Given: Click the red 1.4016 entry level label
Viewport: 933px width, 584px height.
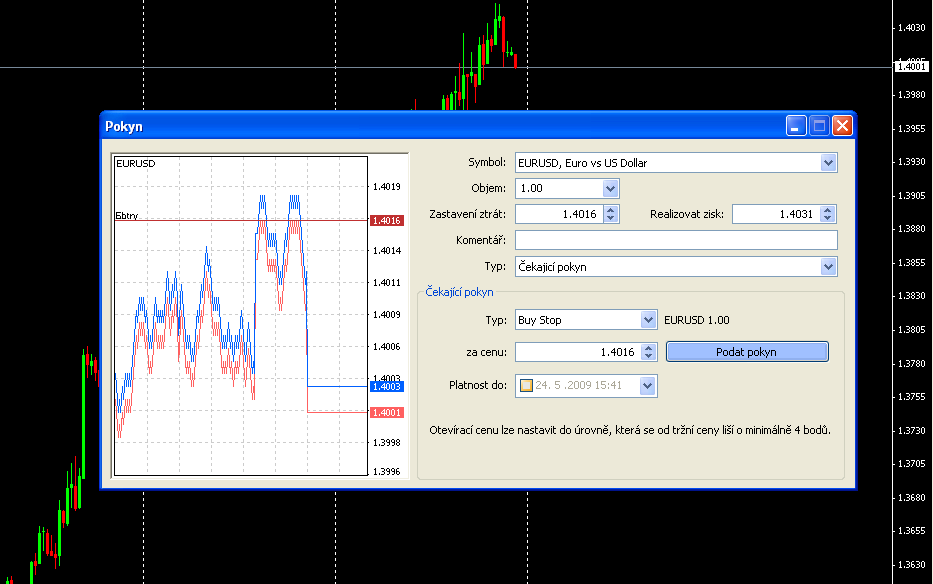Looking at the screenshot, I should [385, 221].
